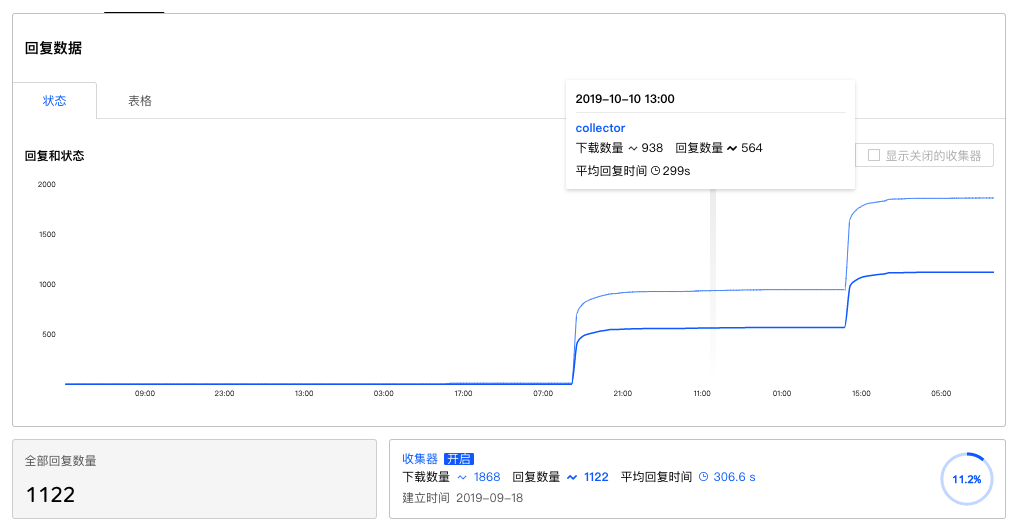The height and width of the screenshot is (531, 1021).
Task: Enable 显示关闭的收集器 checkbox
Action: tap(874, 155)
